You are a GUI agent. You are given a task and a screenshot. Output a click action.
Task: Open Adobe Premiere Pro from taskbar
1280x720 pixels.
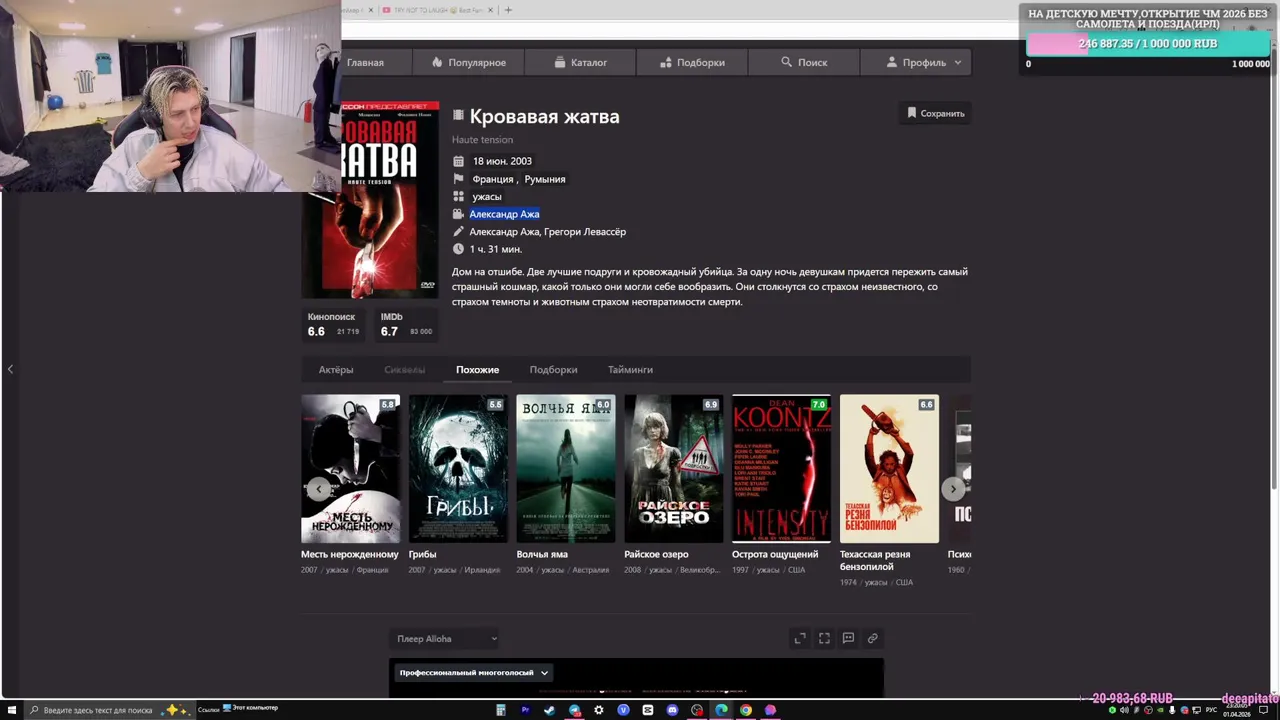pyautogui.click(x=525, y=710)
